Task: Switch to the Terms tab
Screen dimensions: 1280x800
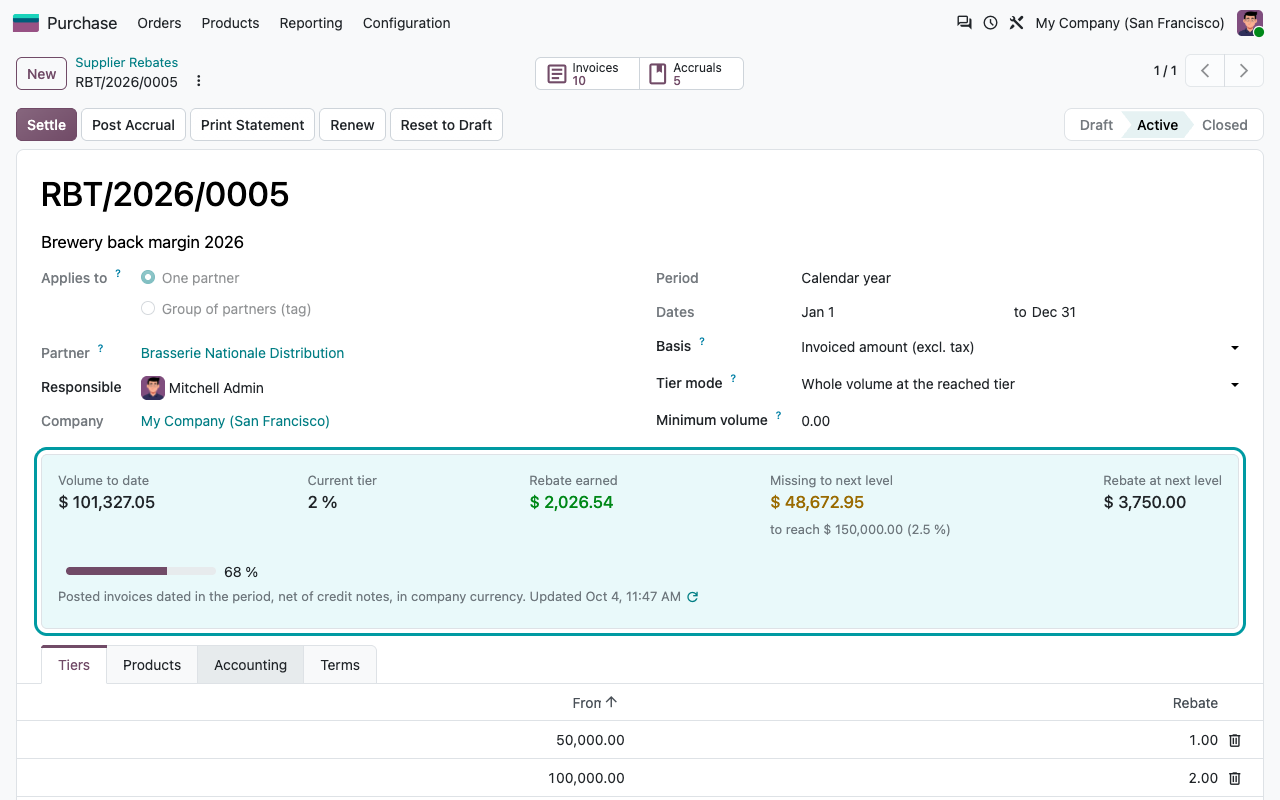Action: pyautogui.click(x=340, y=665)
